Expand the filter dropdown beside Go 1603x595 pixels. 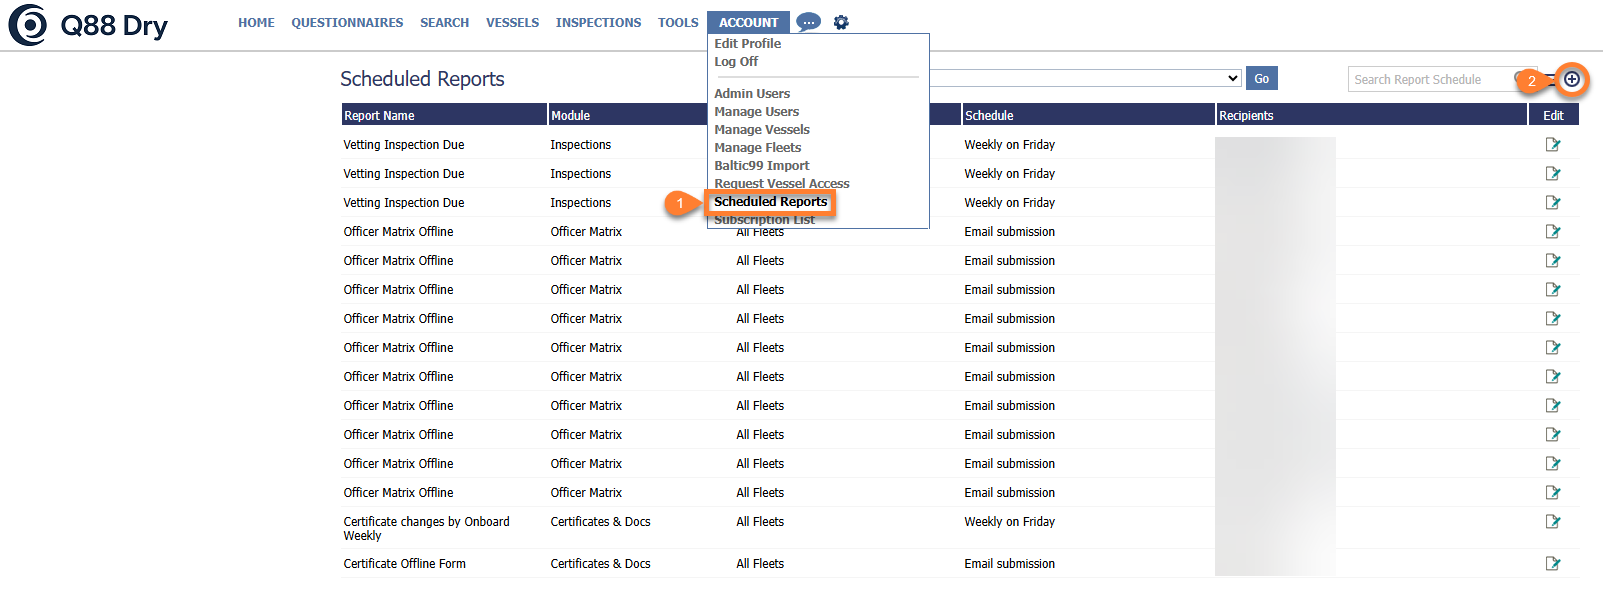[x=1232, y=78]
